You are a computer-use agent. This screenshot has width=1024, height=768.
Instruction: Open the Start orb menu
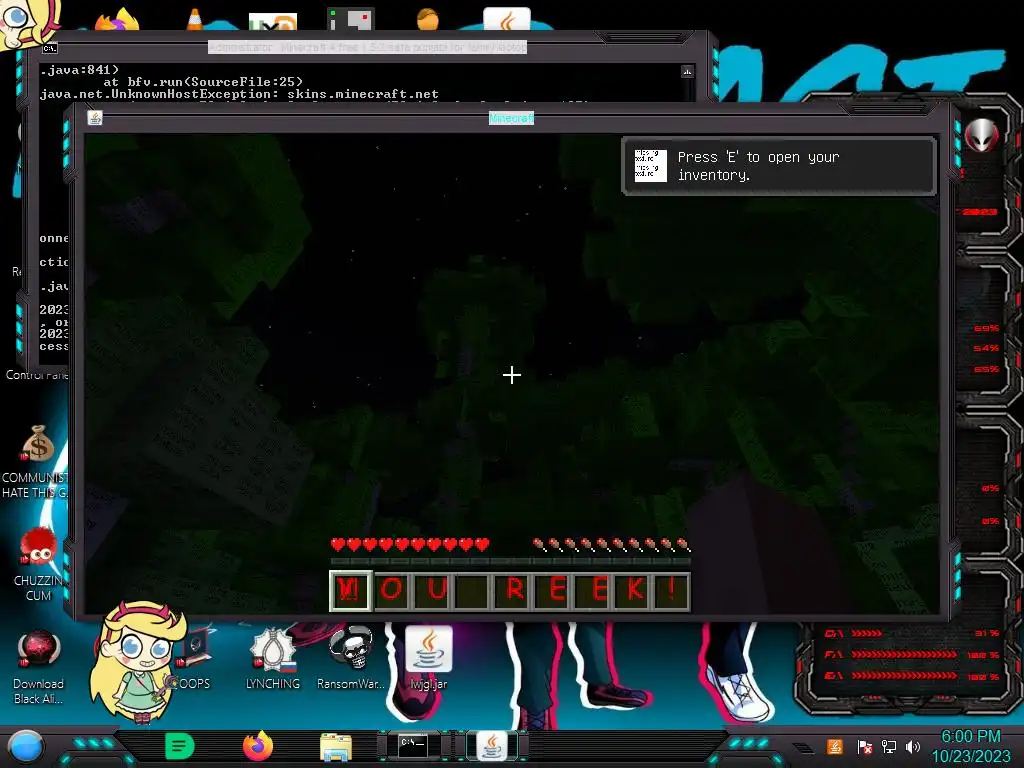(26, 747)
